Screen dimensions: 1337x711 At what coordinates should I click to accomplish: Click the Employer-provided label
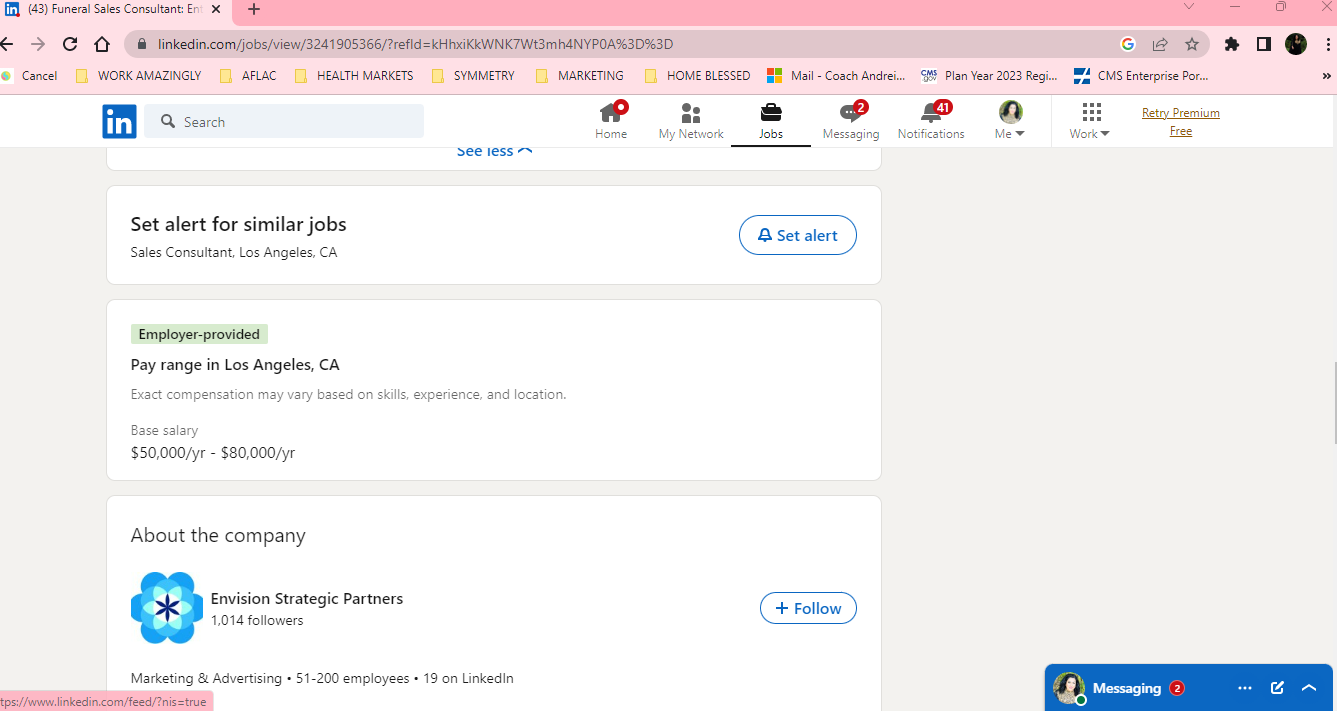point(199,334)
